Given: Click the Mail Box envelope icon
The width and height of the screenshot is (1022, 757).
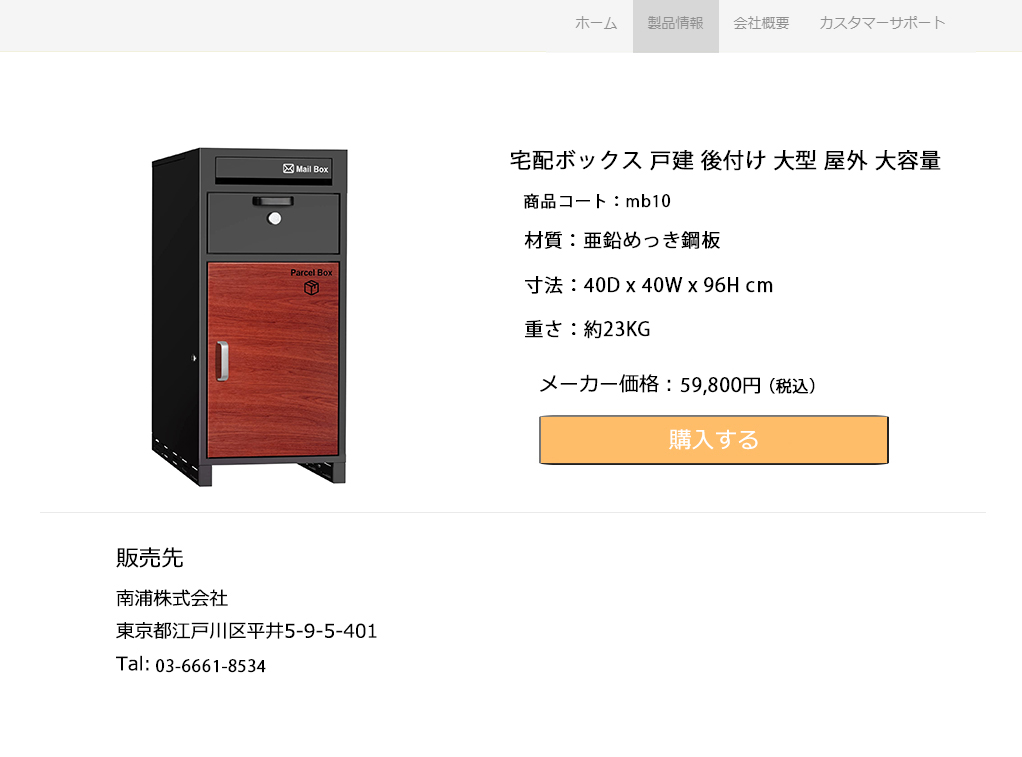Looking at the screenshot, I should tap(288, 168).
